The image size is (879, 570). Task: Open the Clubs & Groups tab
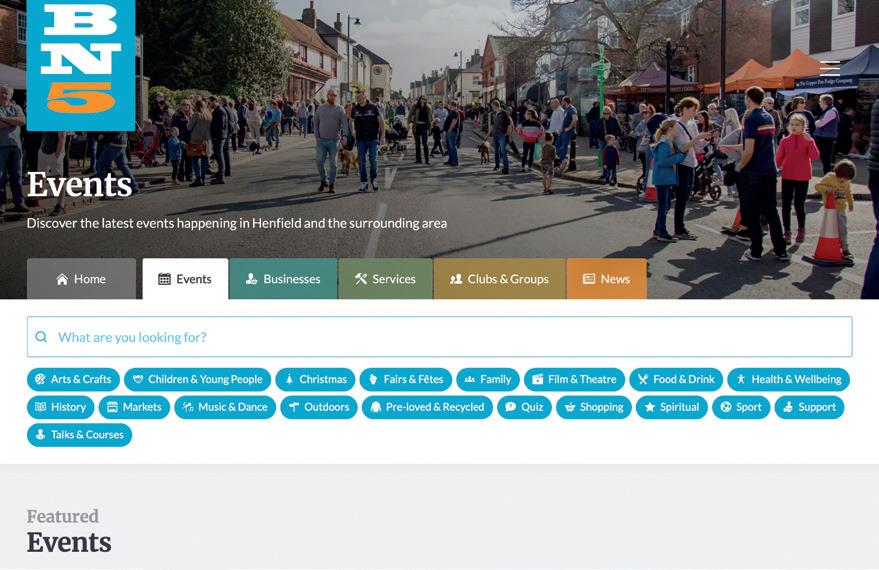(499, 279)
